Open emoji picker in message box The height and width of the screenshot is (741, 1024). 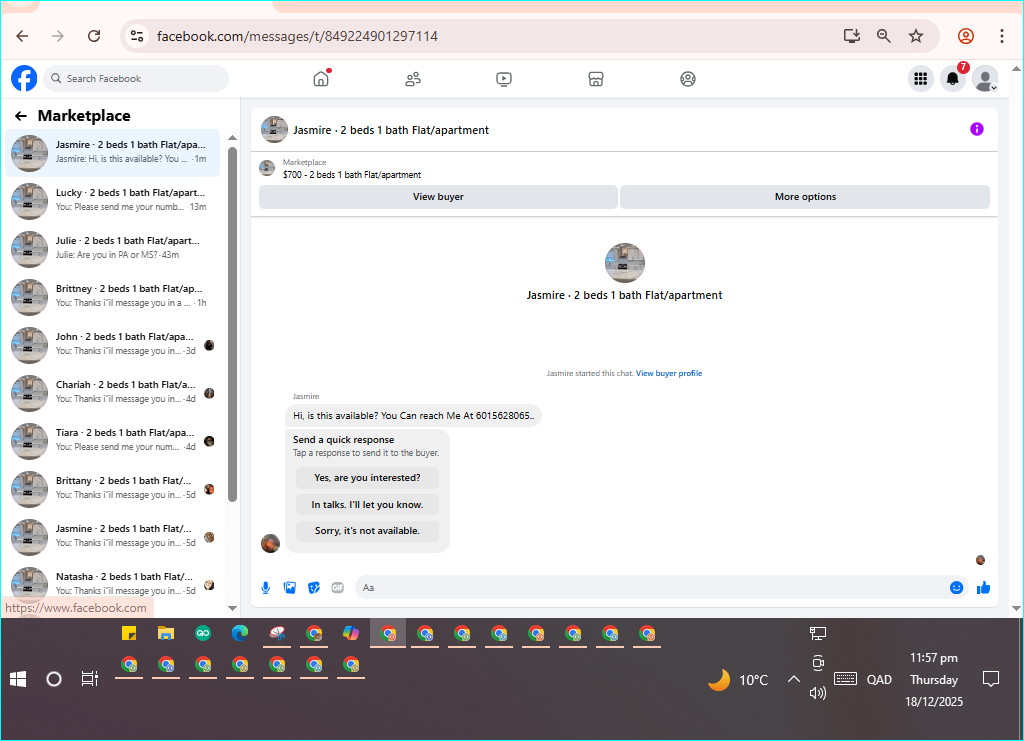tap(956, 588)
